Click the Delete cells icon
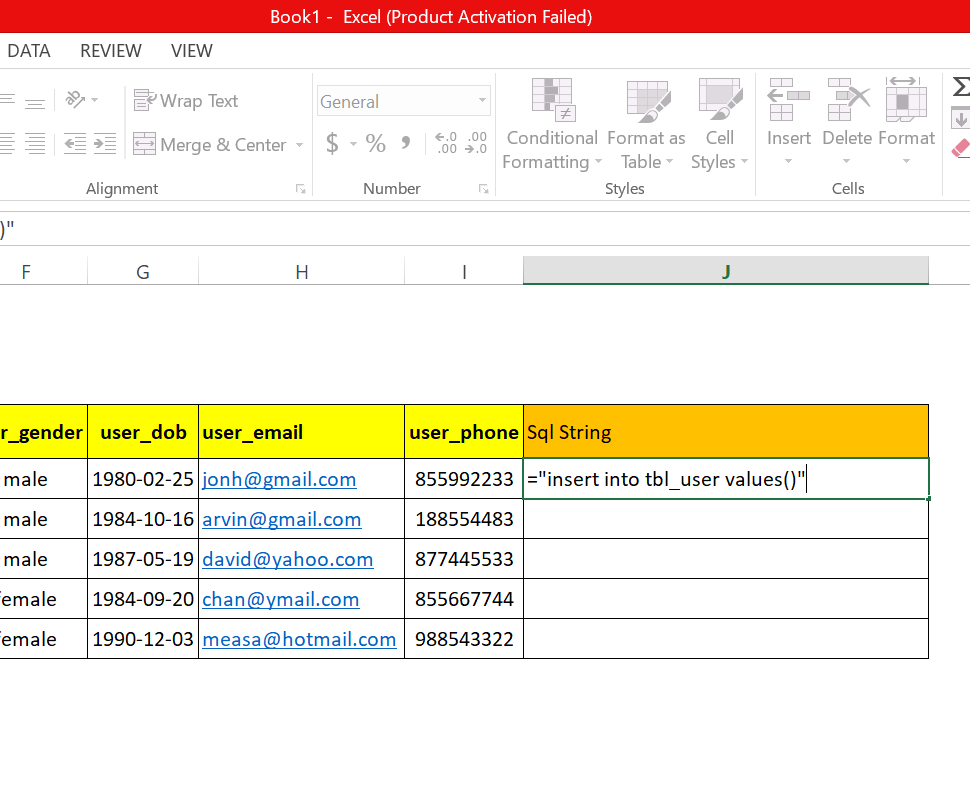The width and height of the screenshot is (970, 806). tap(849, 100)
